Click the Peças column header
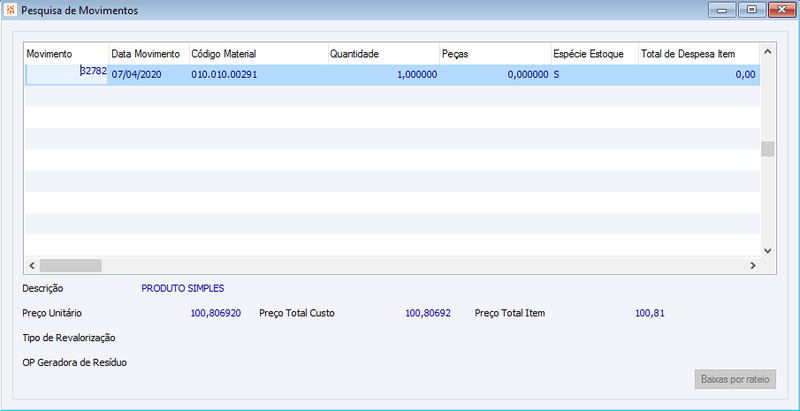Image resolution: width=800 pixels, height=411 pixels. (x=495, y=54)
